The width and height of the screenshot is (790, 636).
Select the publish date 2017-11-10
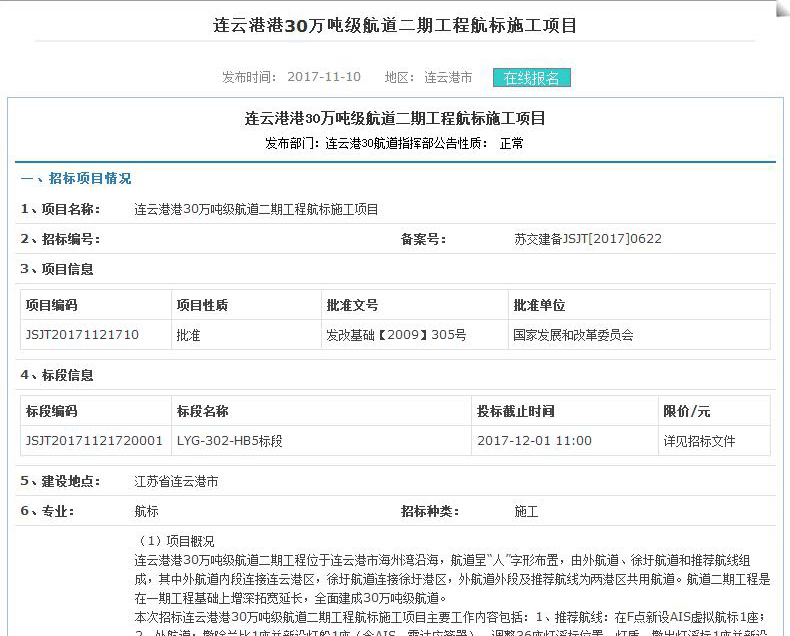(x=324, y=77)
